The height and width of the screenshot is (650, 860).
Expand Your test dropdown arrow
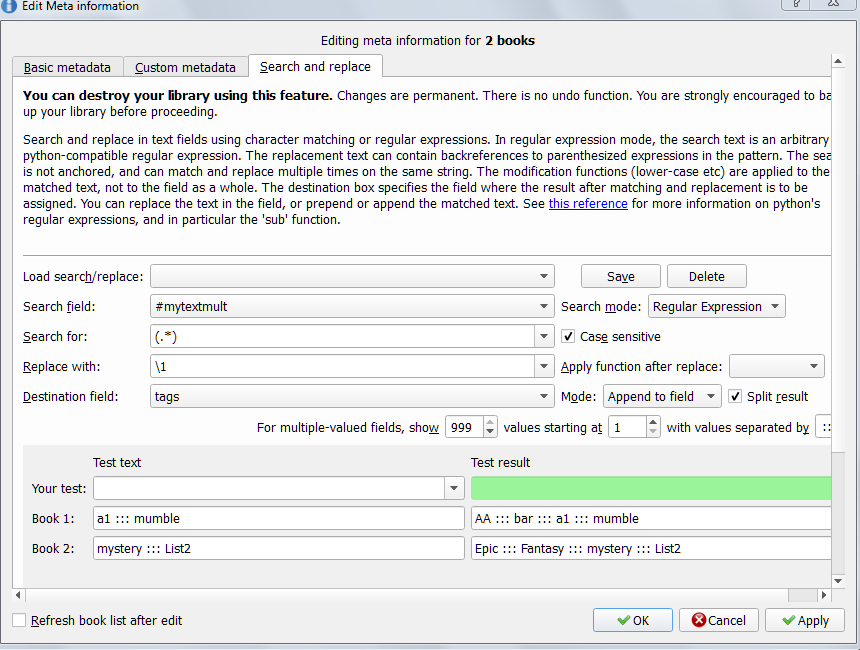point(454,488)
